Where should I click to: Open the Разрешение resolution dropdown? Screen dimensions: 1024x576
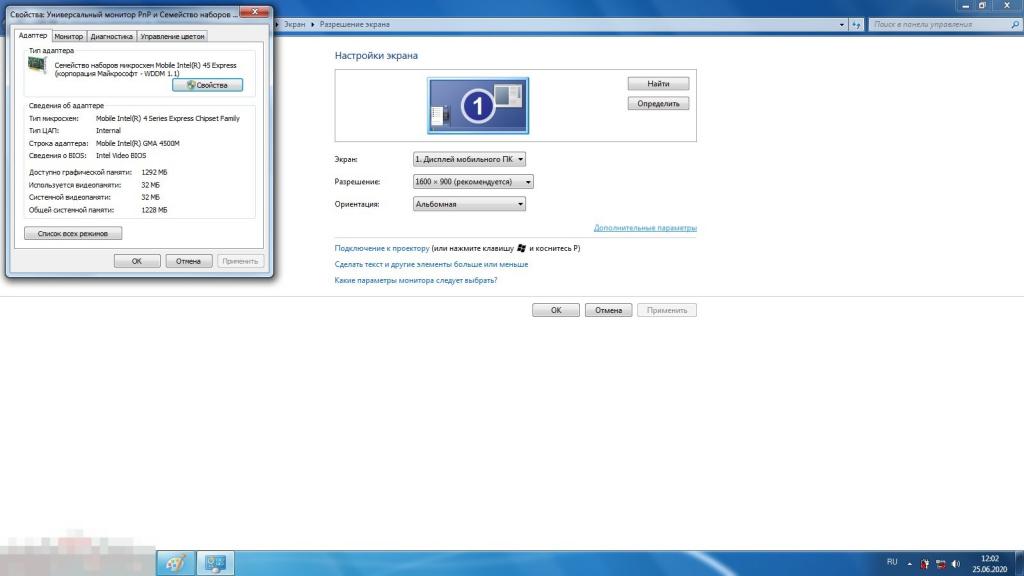pos(473,182)
